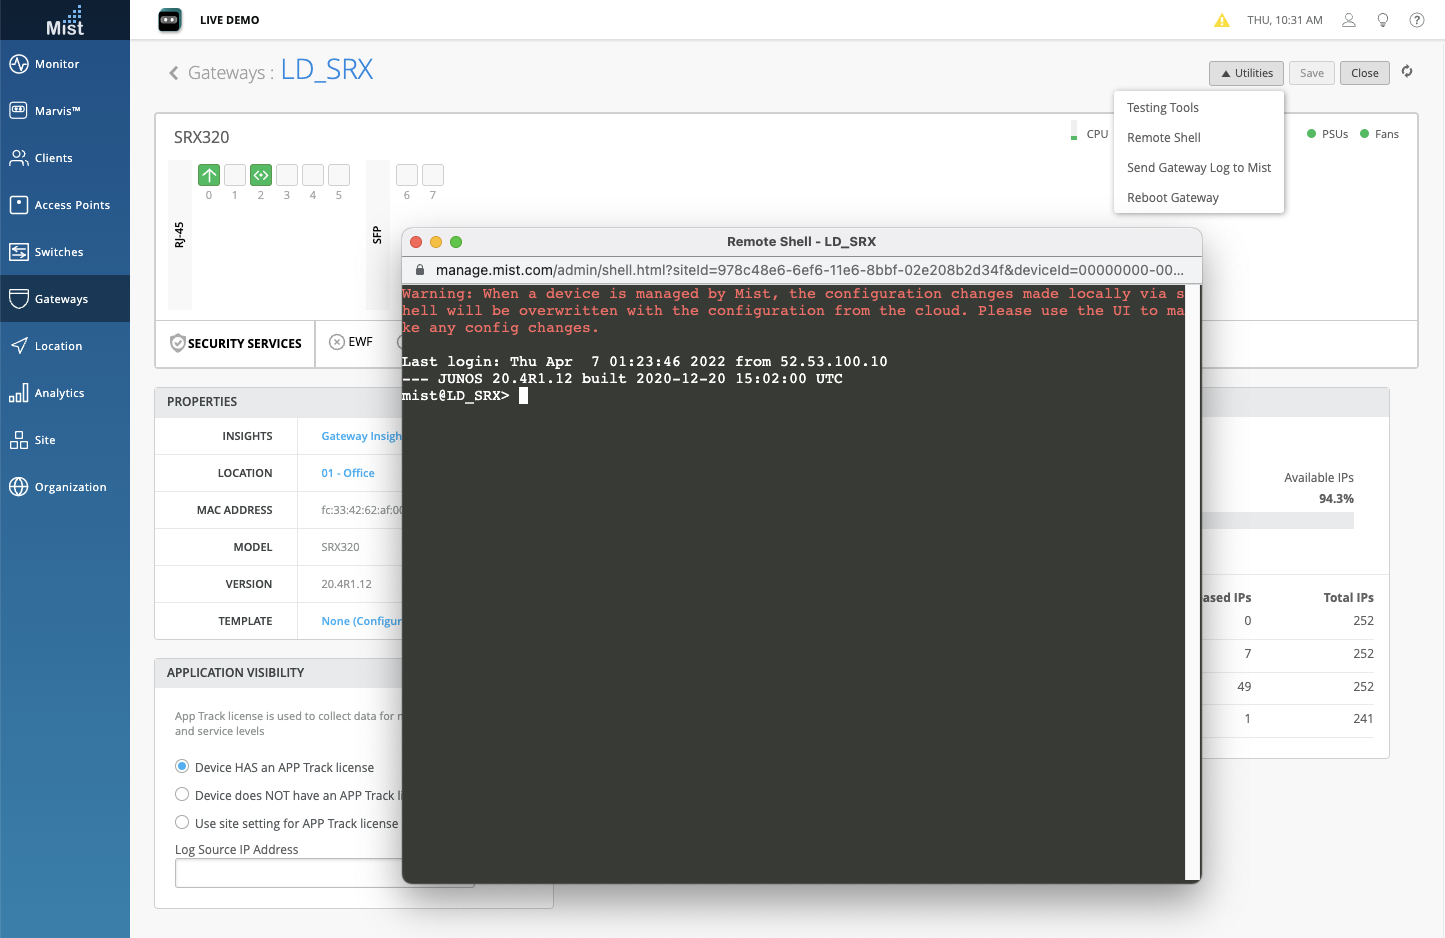Click the Available IPs 94.3% value
Screen dimensions: 1445x938
(1336, 499)
